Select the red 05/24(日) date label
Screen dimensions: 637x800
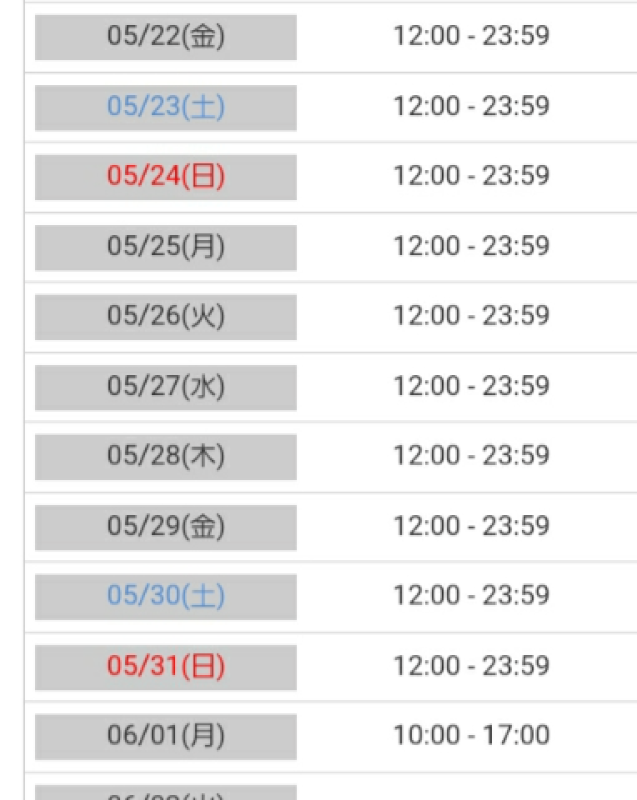166,177
